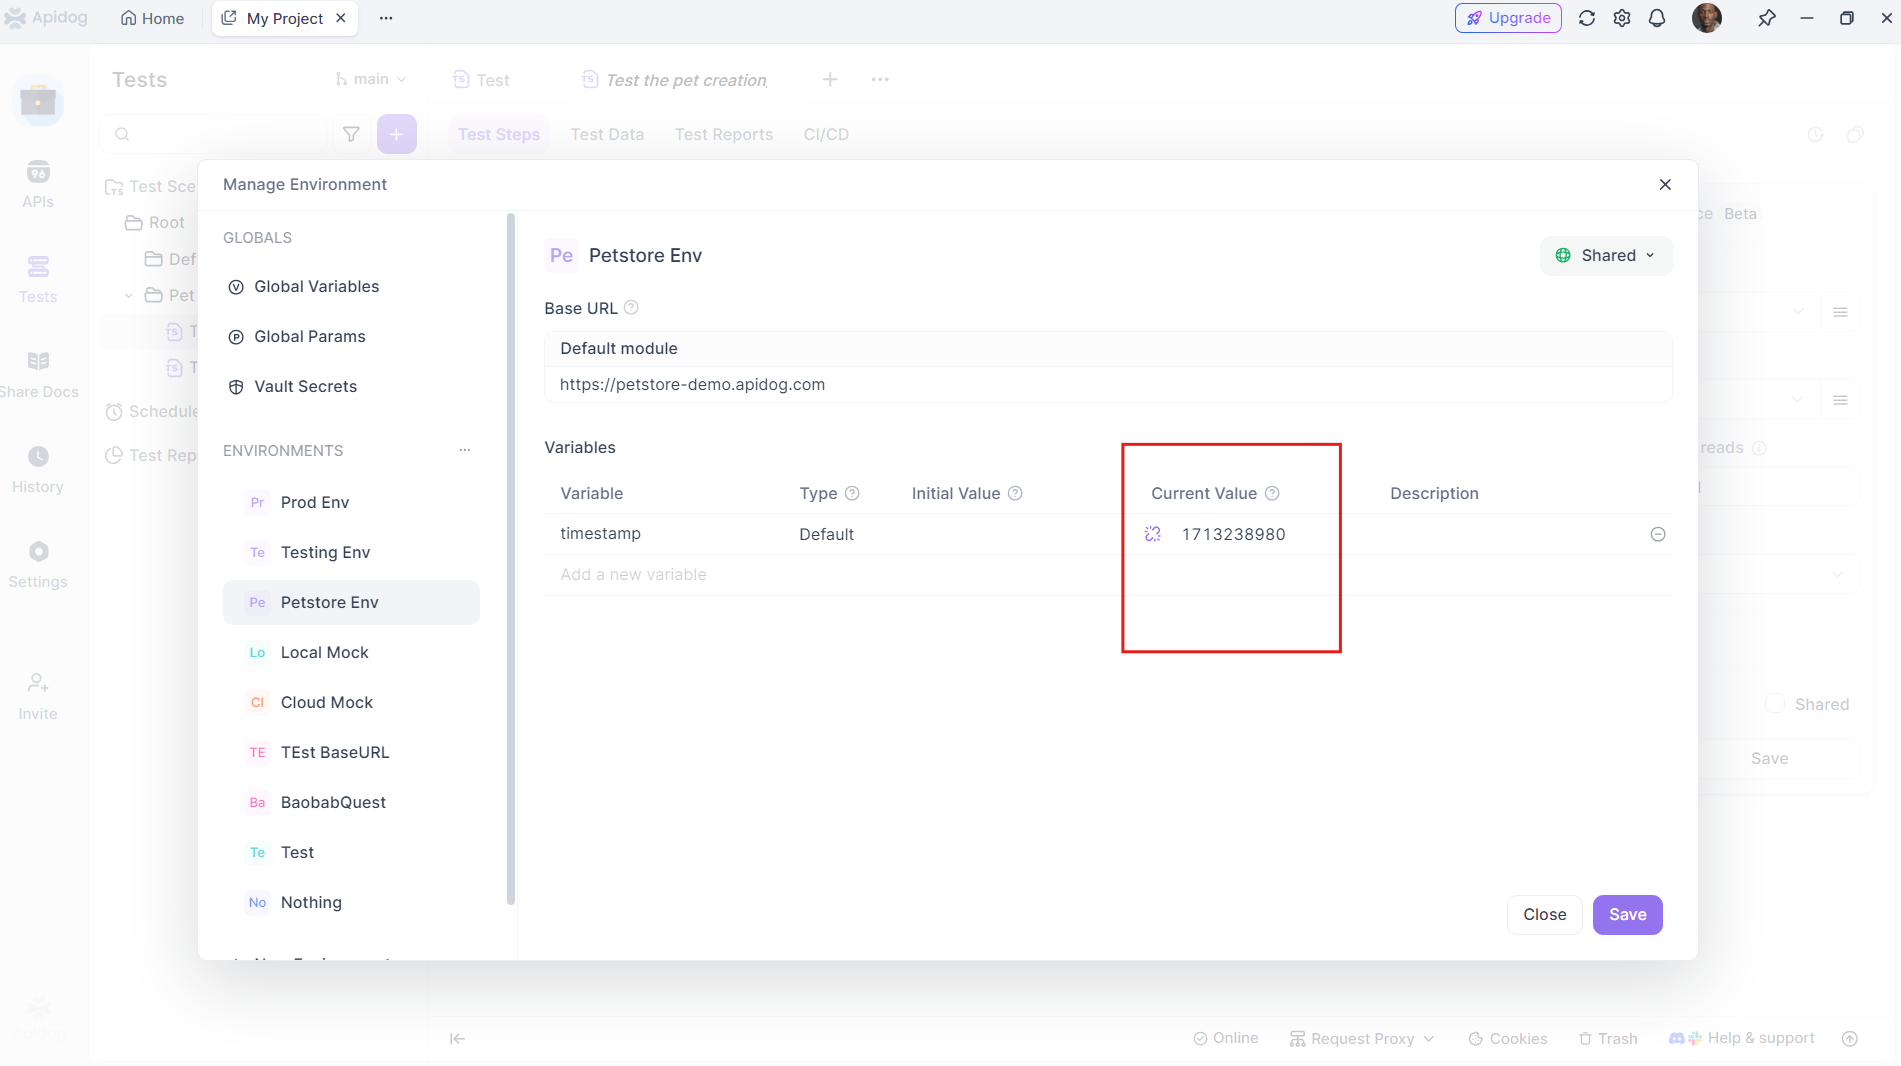This screenshot has width=1901, height=1066.
Task: Click the Upgrade button
Action: click(1508, 18)
